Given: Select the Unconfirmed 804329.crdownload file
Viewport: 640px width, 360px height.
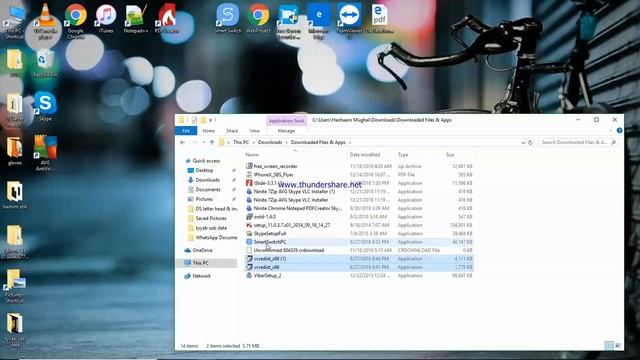Looking at the screenshot, I should click(359, 250).
